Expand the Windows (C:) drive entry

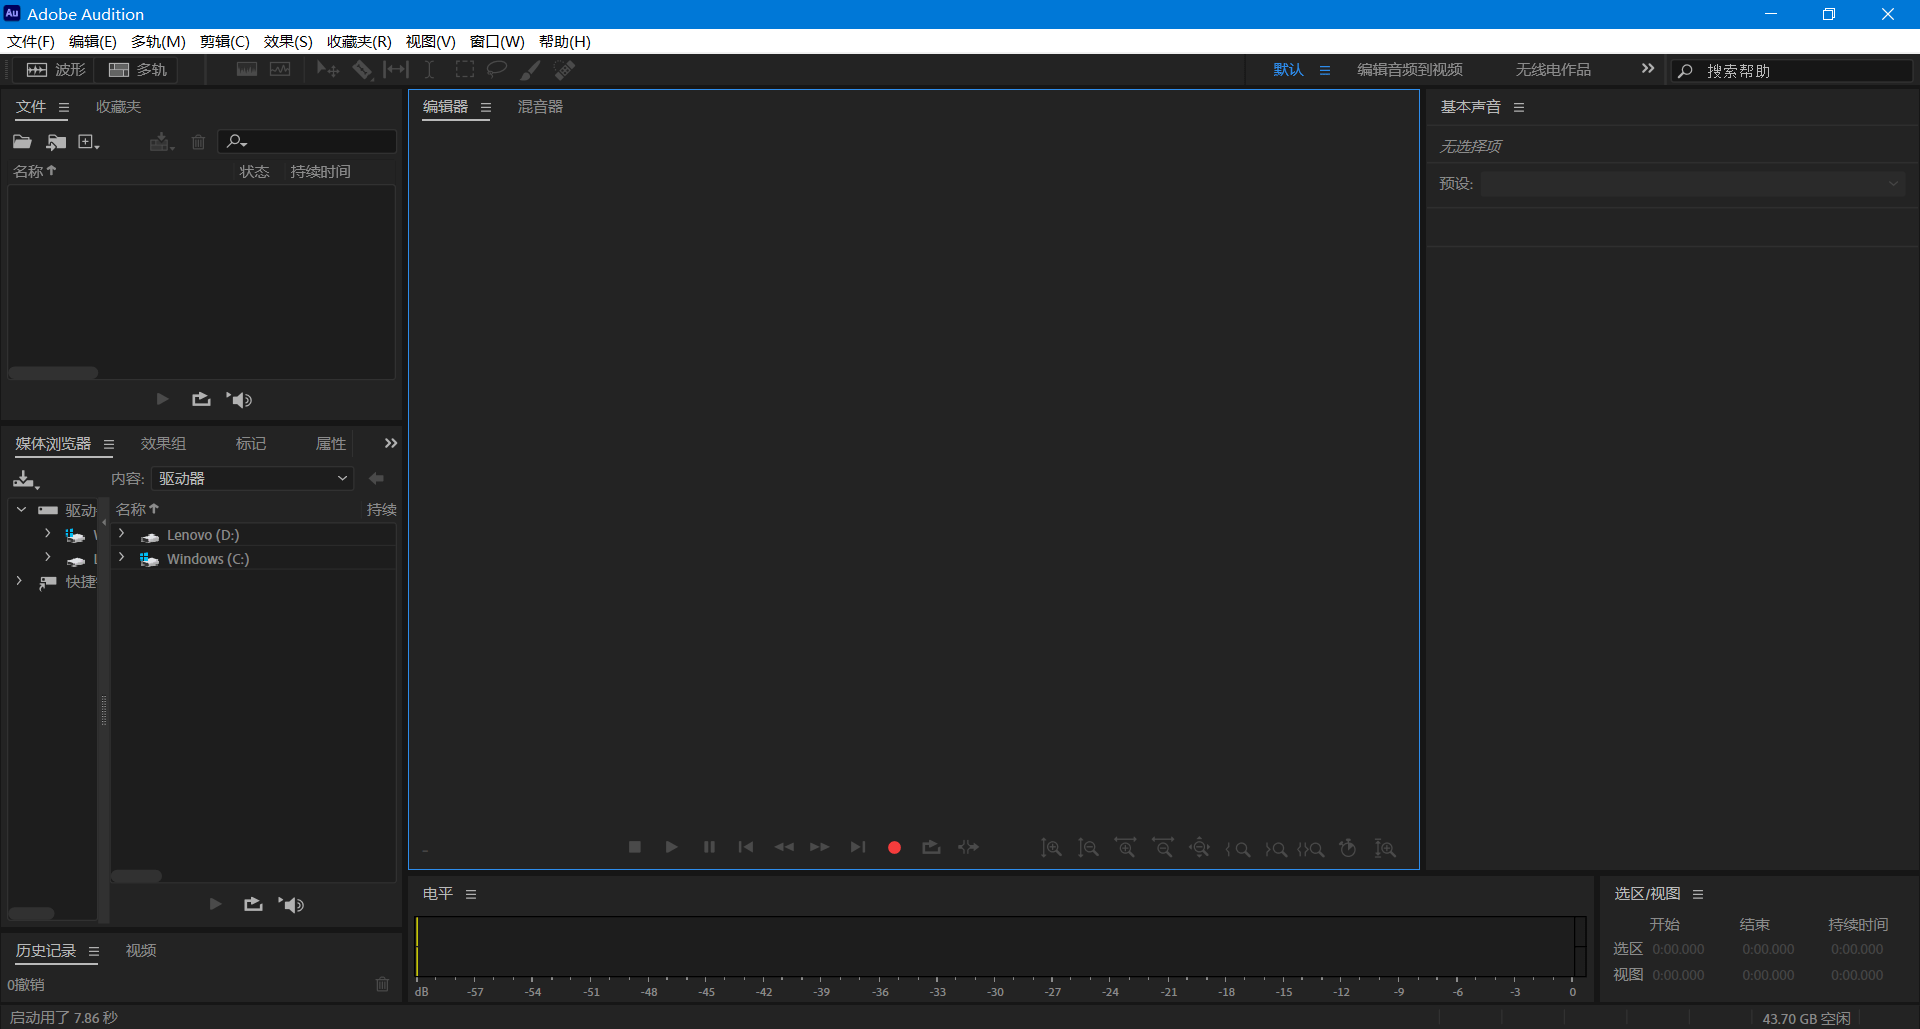pos(121,558)
